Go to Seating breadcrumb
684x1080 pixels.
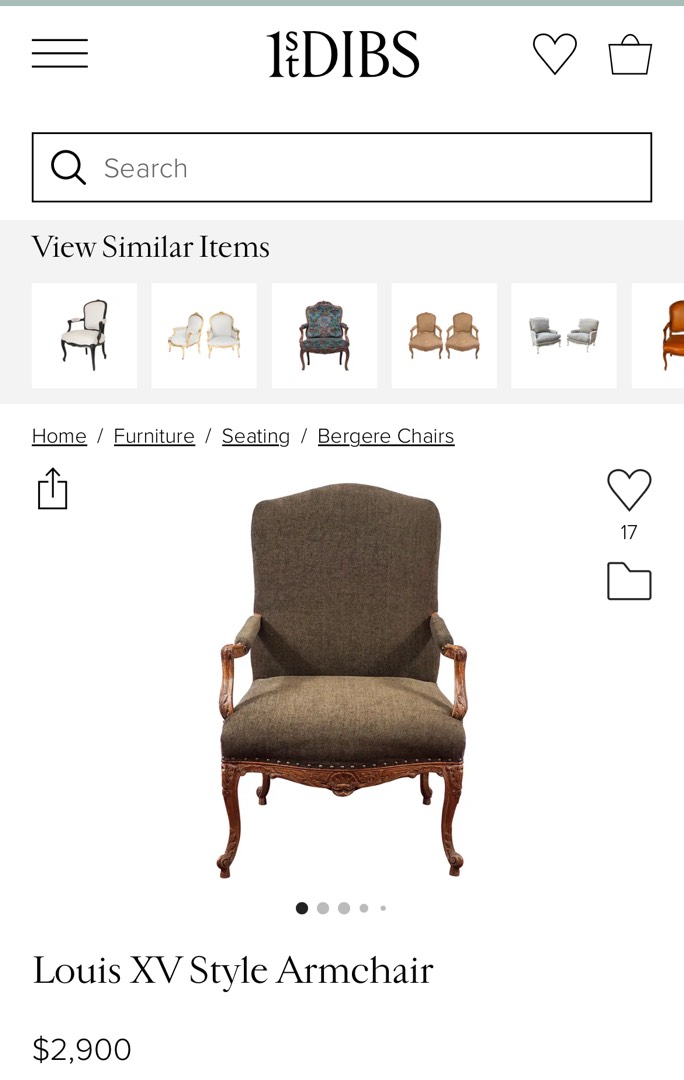click(x=256, y=436)
